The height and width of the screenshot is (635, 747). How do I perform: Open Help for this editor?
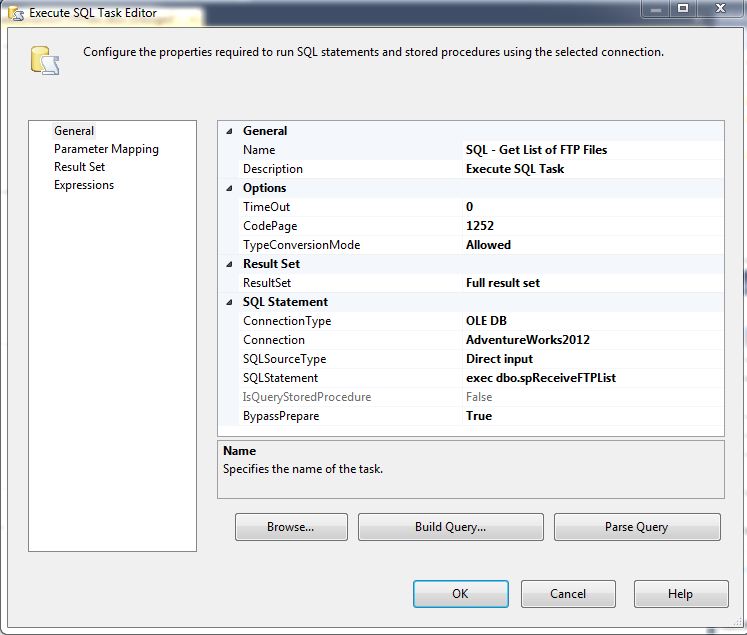tap(680, 594)
